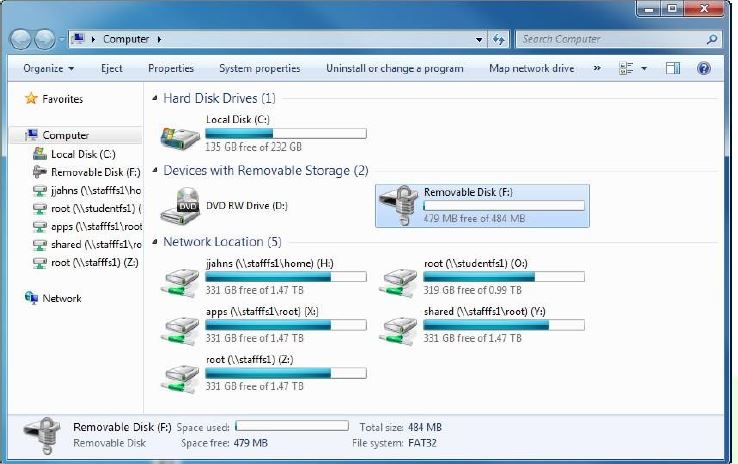738x464 pixels.
Task: Click Eject in the toolbar
Action: click(x=111, y=69)
